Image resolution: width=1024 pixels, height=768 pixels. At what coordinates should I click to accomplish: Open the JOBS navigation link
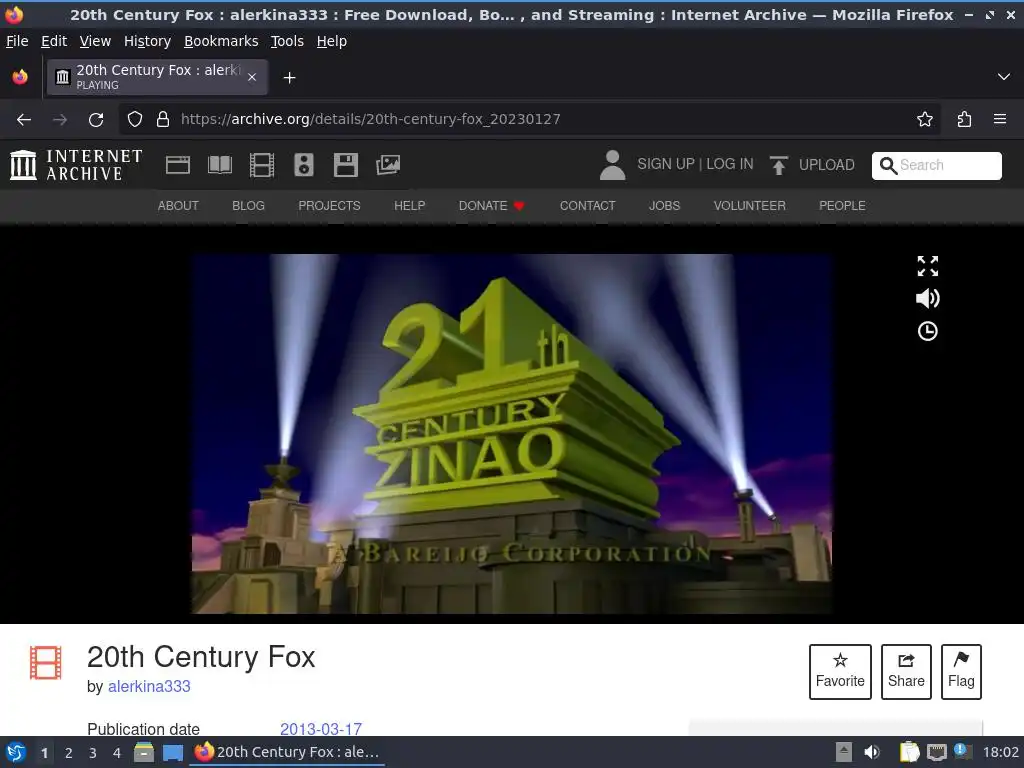tap(664, 206)
